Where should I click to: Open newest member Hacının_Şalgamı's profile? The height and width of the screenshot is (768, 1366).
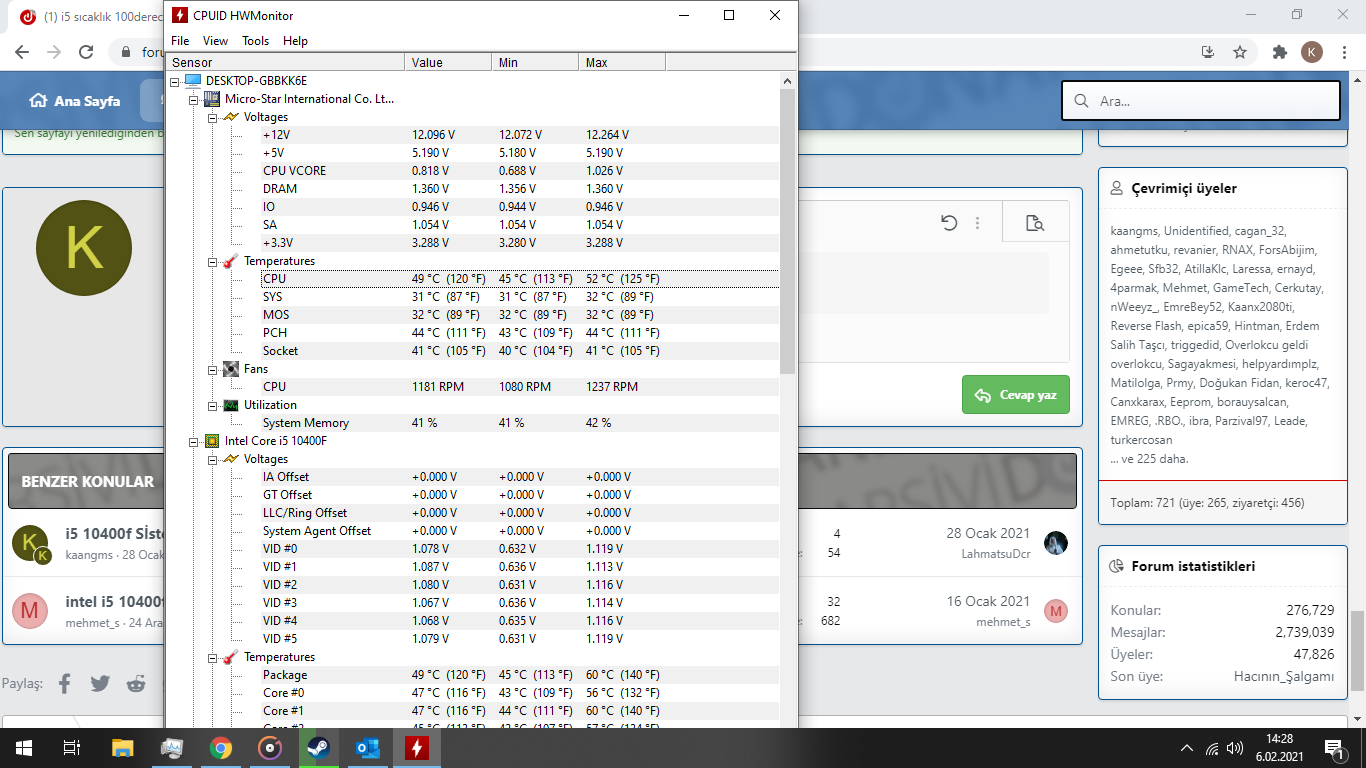(1284, 677)
